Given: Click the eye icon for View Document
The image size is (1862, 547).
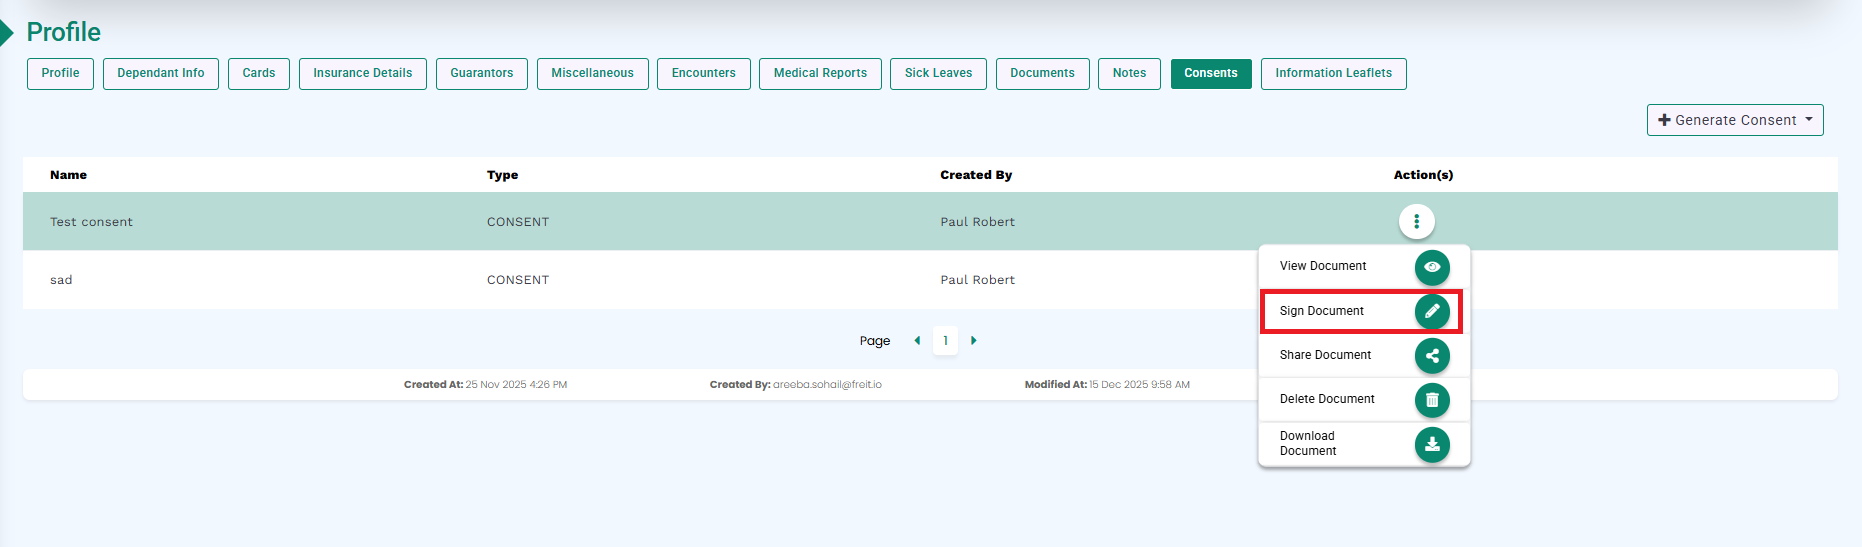Looking at the screenshot, I should pos(1432,267).
